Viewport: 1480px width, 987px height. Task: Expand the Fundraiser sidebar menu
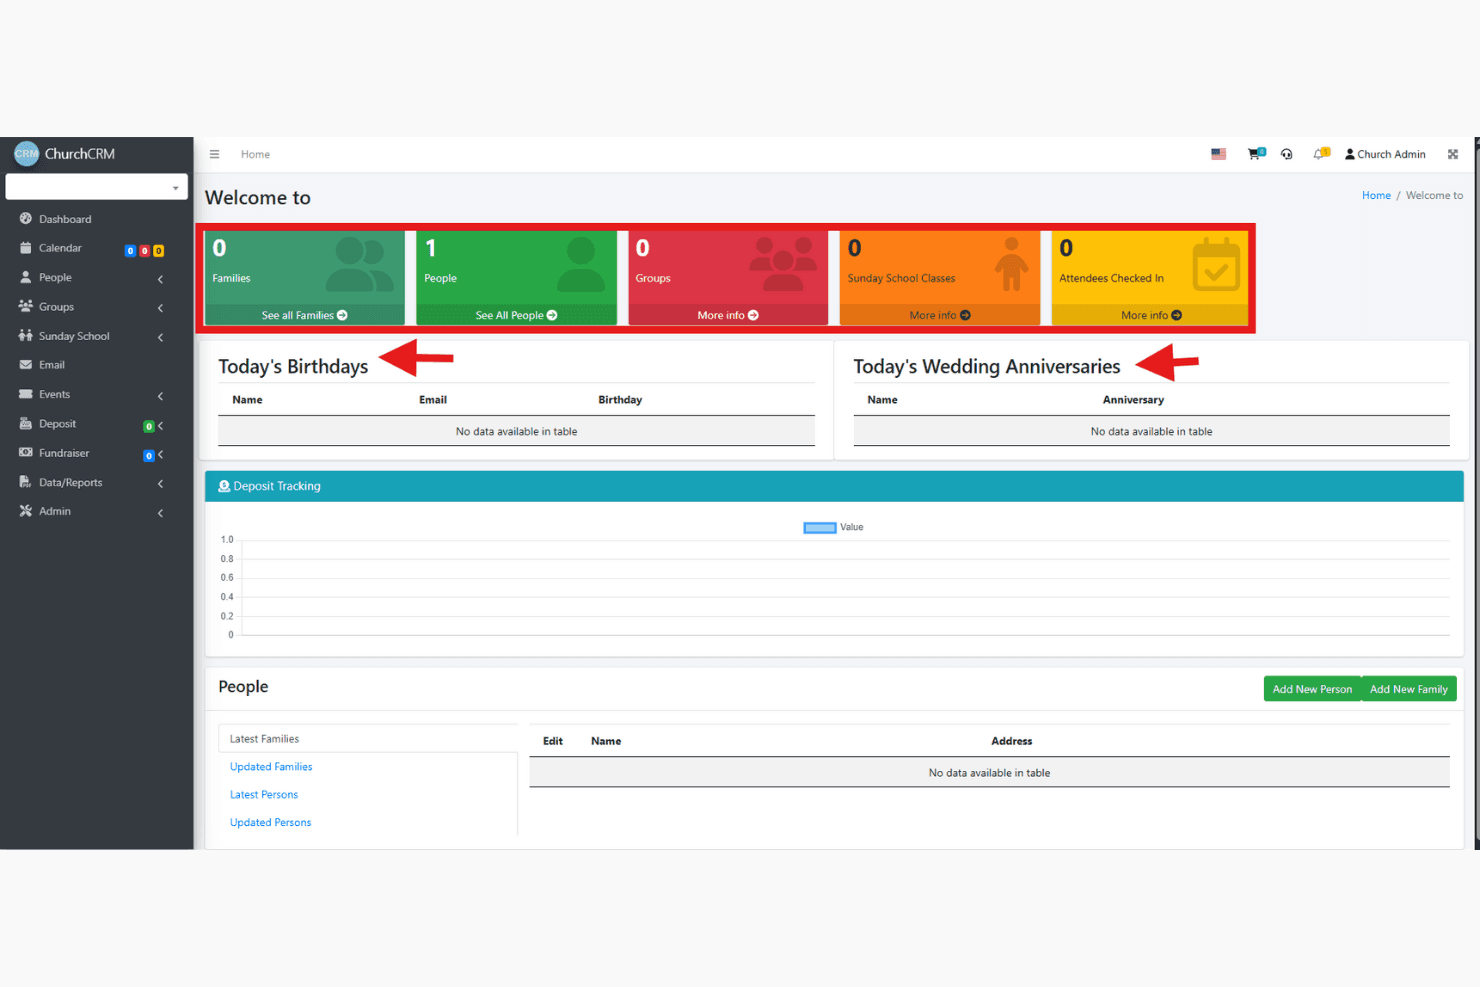click(x=96, y=453)
